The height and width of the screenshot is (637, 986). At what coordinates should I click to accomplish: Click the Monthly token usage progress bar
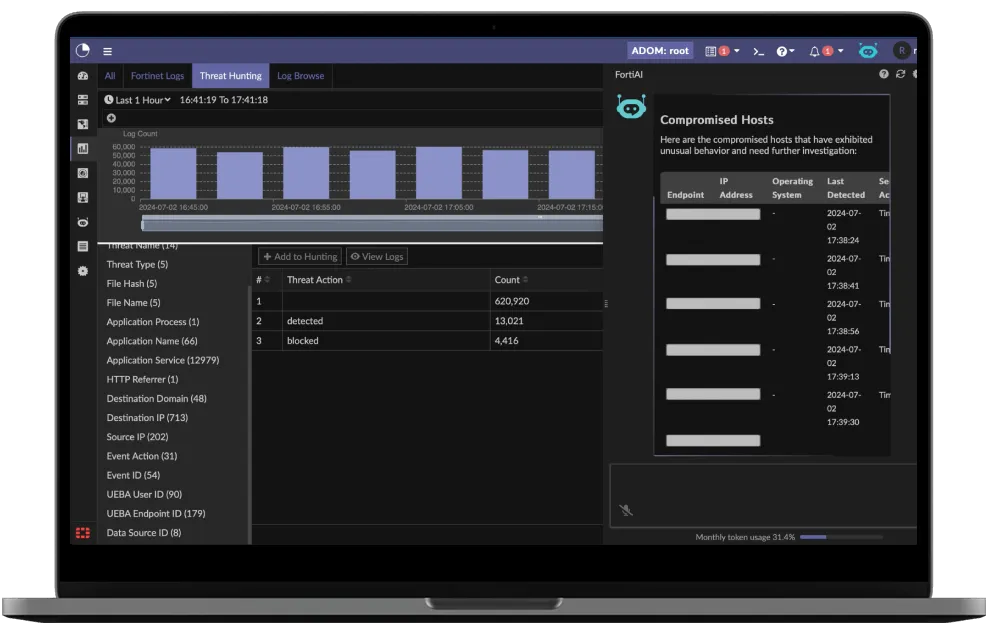(x=841, y=538)
